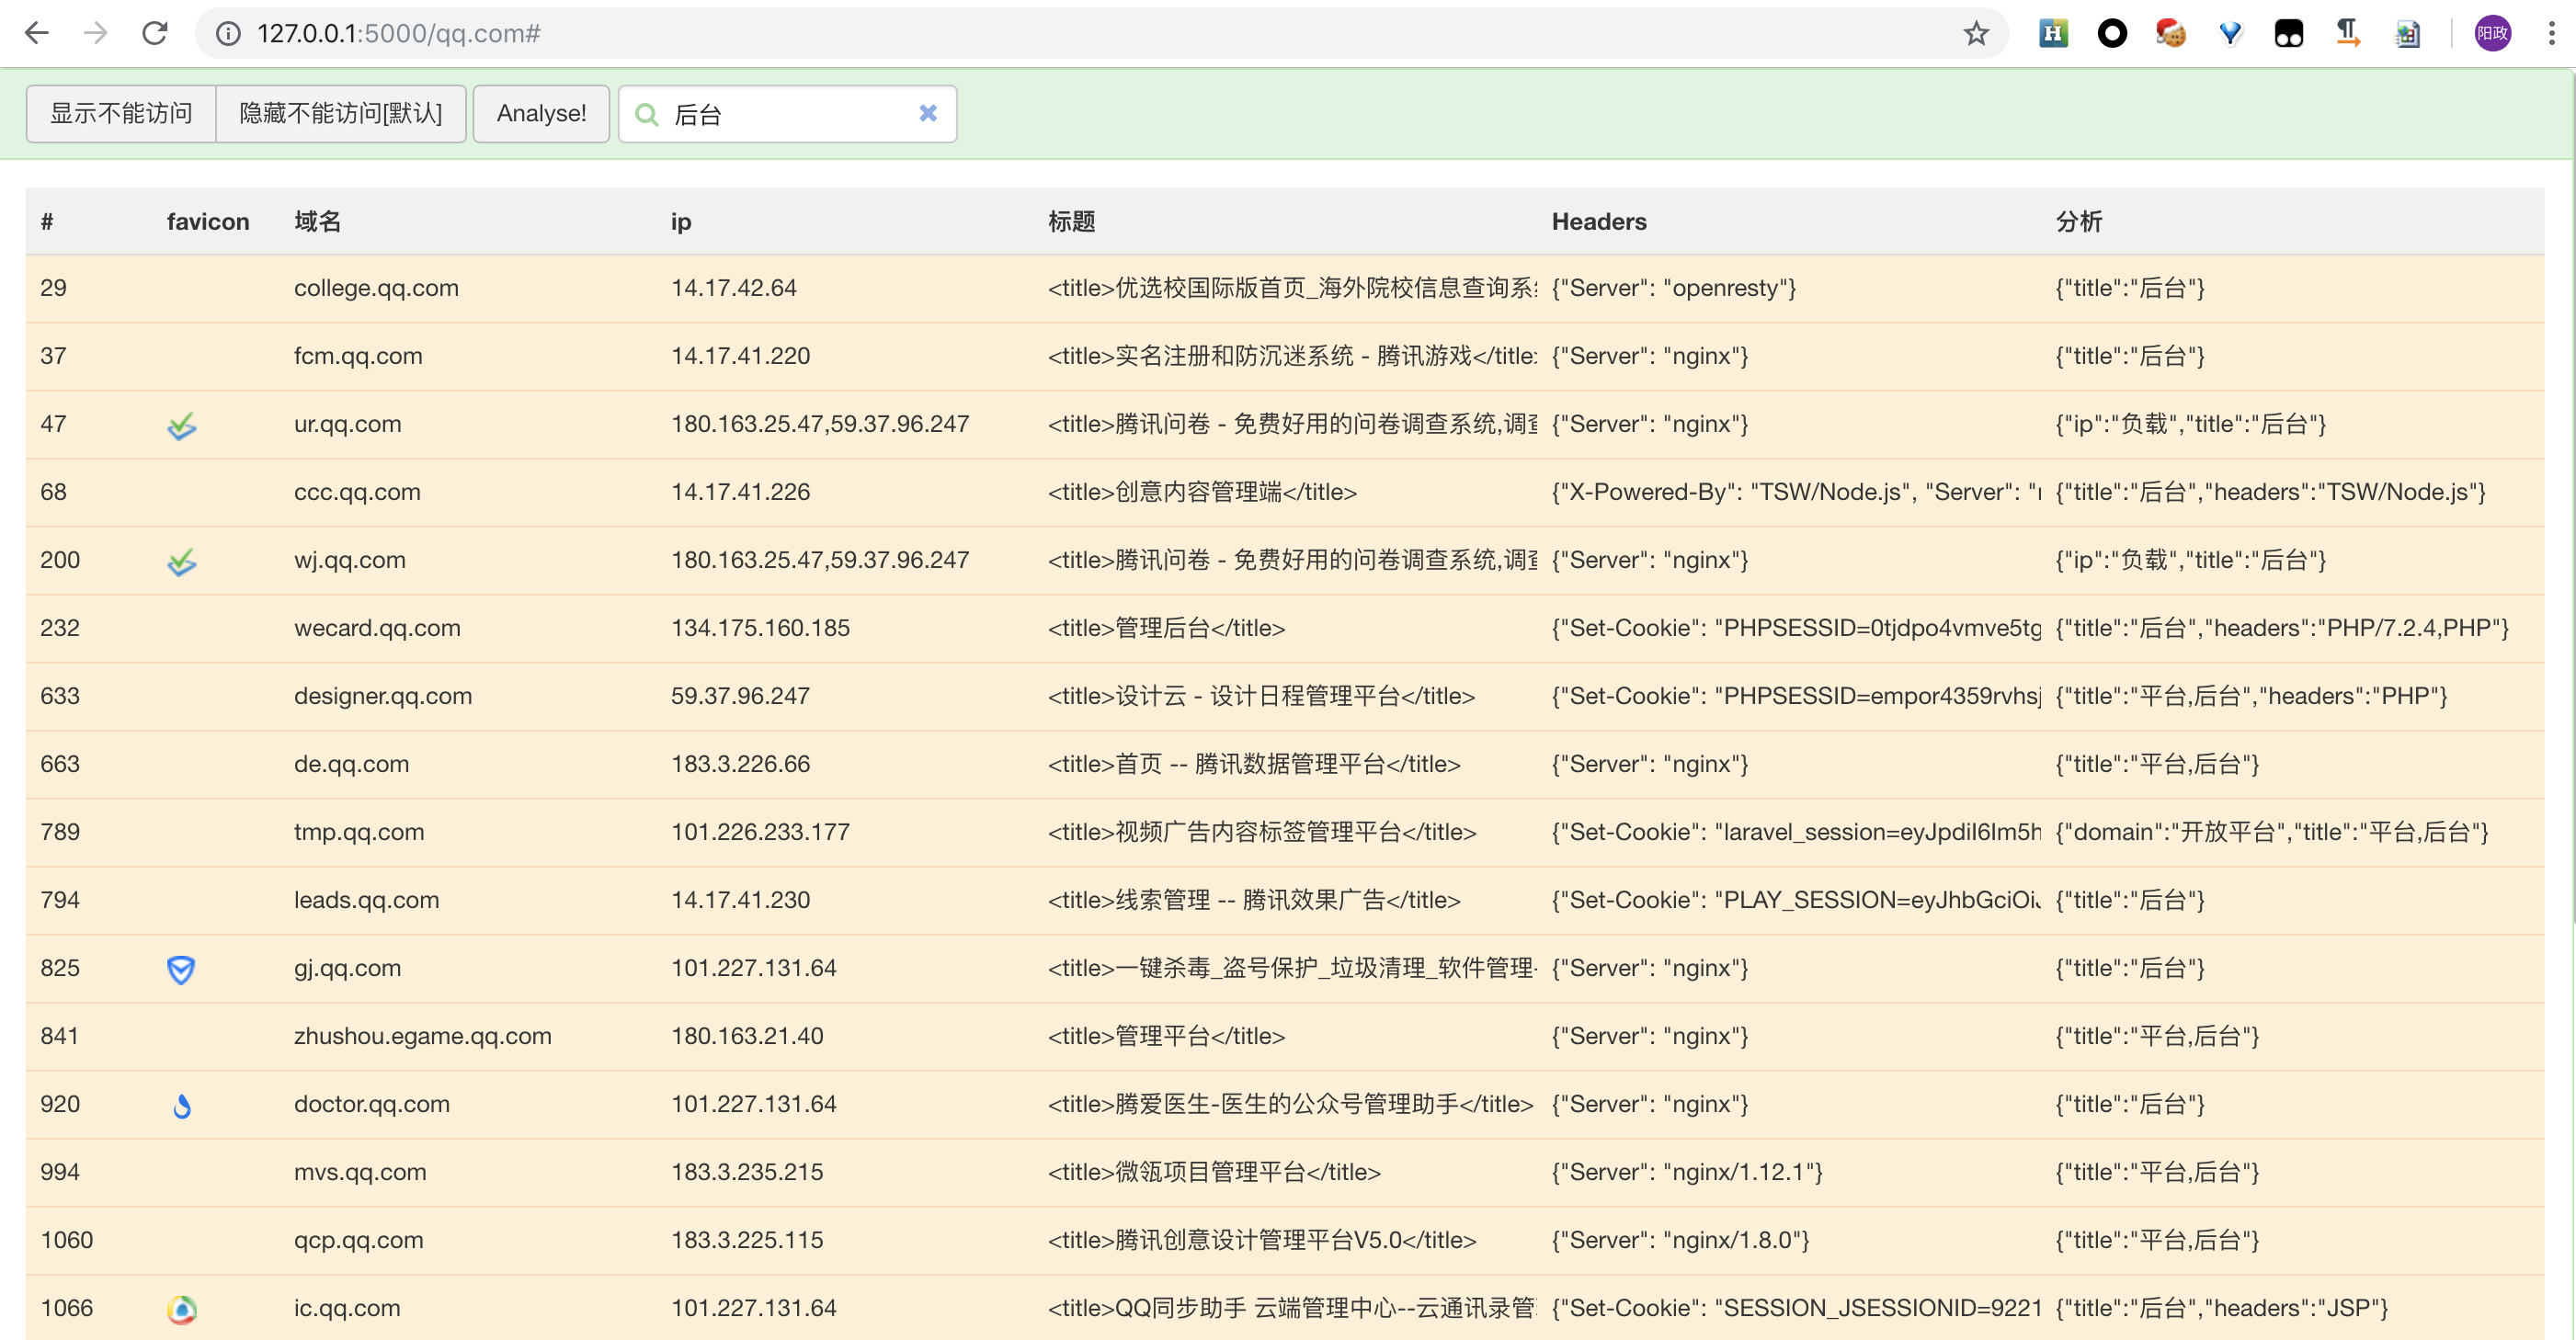Screen dimensions: 2576x1340
Task: Click IP 101.226.233.177
Action: point(760,833)
